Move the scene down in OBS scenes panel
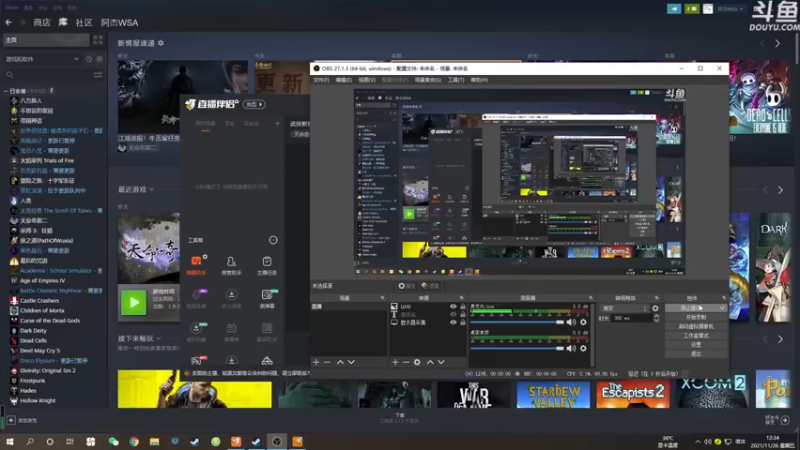Viewport: 800px width, 450px height. tap(351, 362)
